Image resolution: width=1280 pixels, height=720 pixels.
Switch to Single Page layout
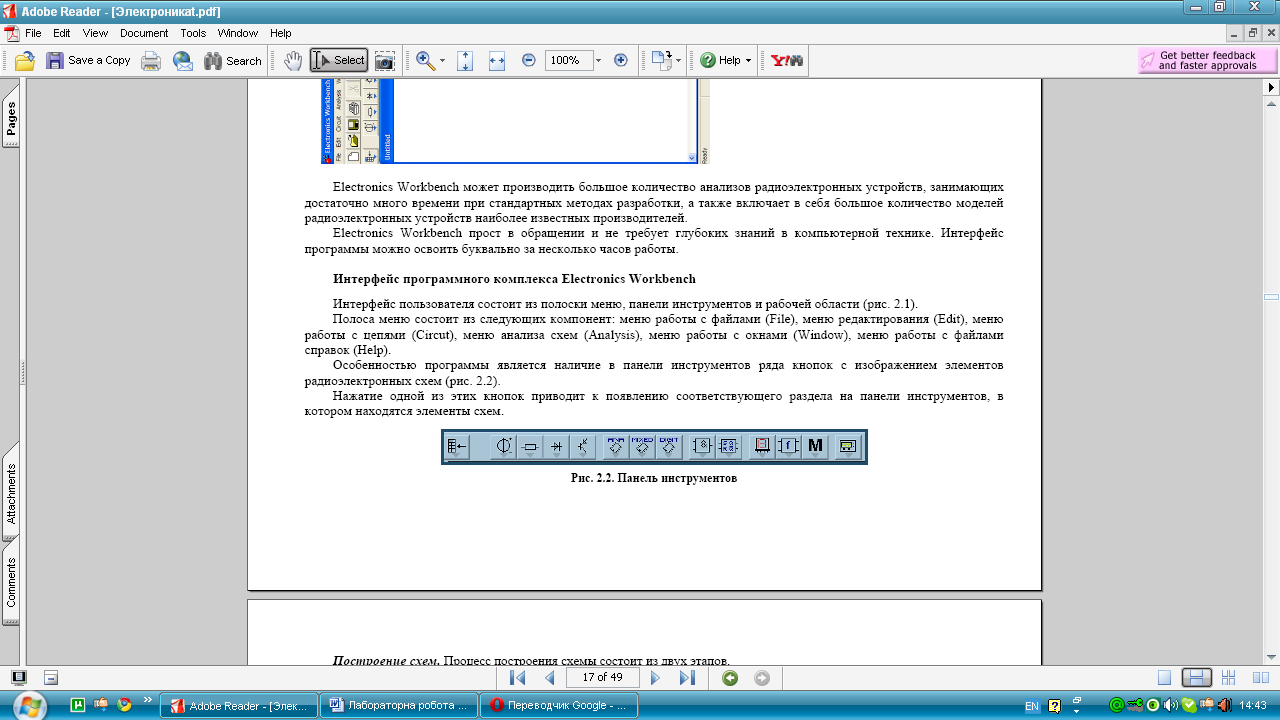tap(1164, 678)
